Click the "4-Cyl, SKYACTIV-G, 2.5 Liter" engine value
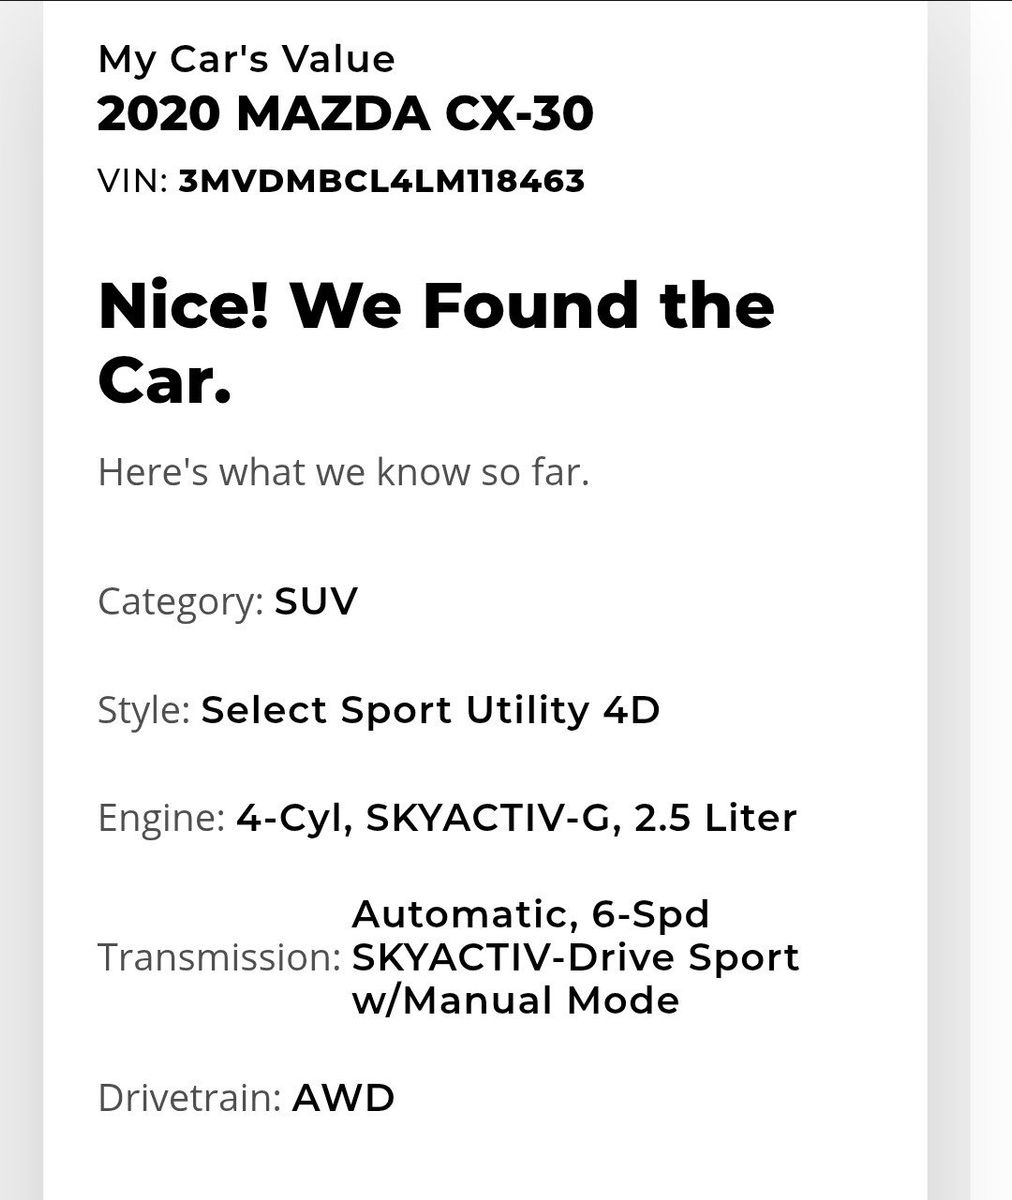This screenshot has height=1200, width=1012. [x=516, y=818]
